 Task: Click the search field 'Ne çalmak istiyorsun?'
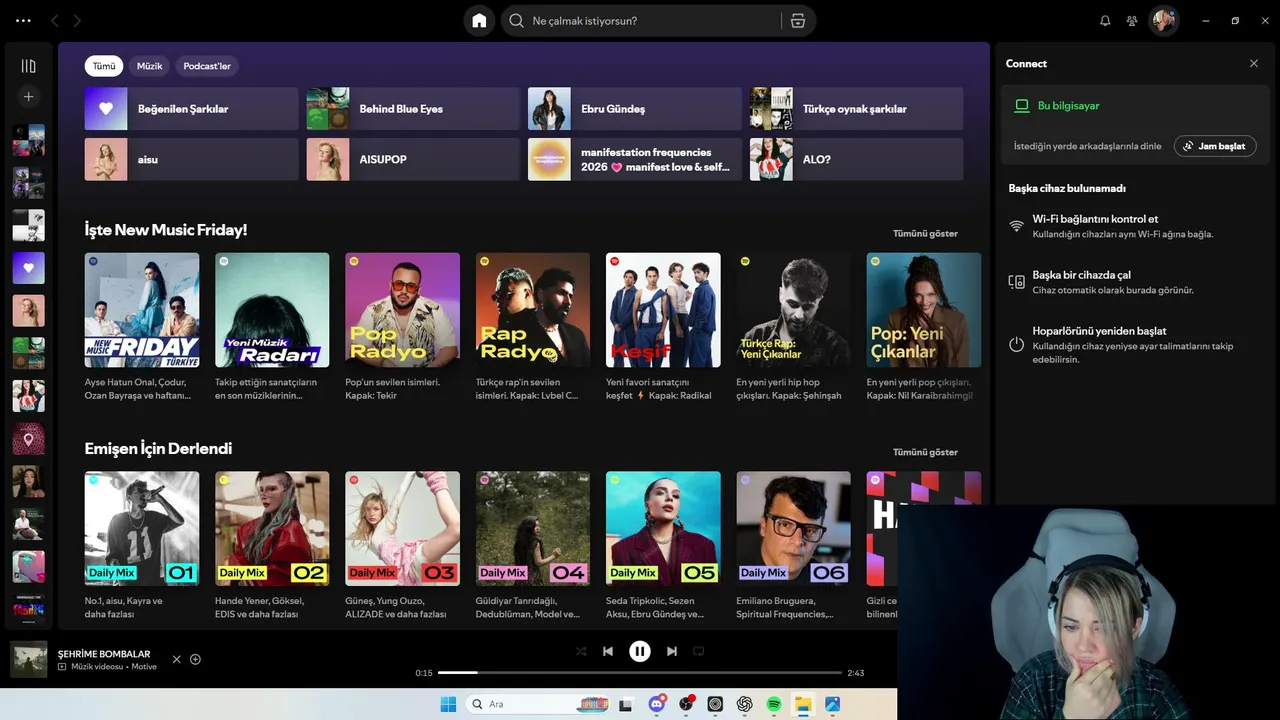click(x=640, y=21)
